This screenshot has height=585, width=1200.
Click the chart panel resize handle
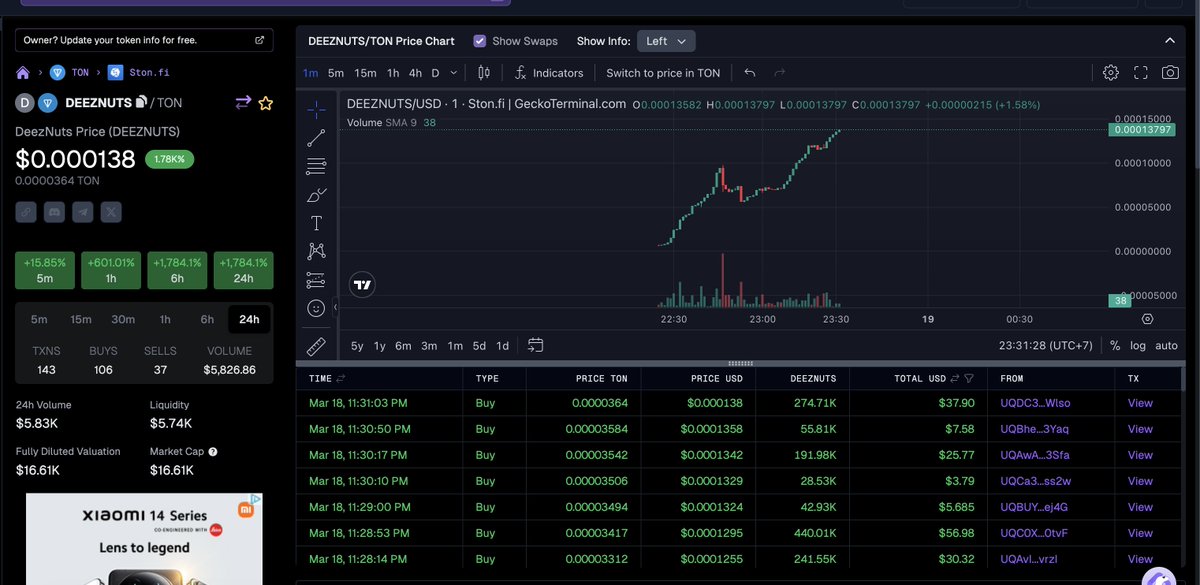[741, 363]
